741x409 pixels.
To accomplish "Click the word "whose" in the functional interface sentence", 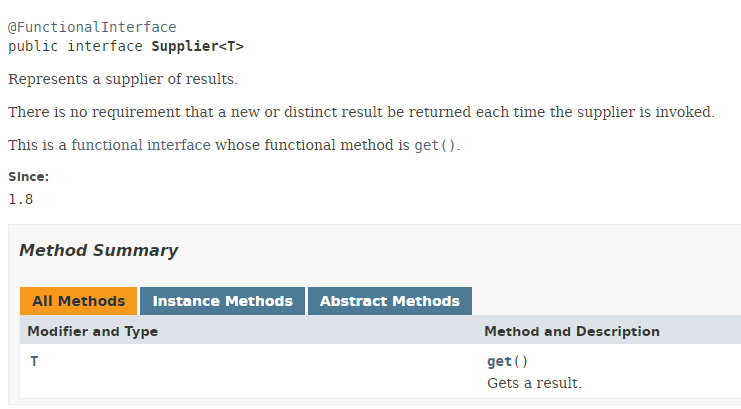I will pyautogui.click(x=236, y=145).
